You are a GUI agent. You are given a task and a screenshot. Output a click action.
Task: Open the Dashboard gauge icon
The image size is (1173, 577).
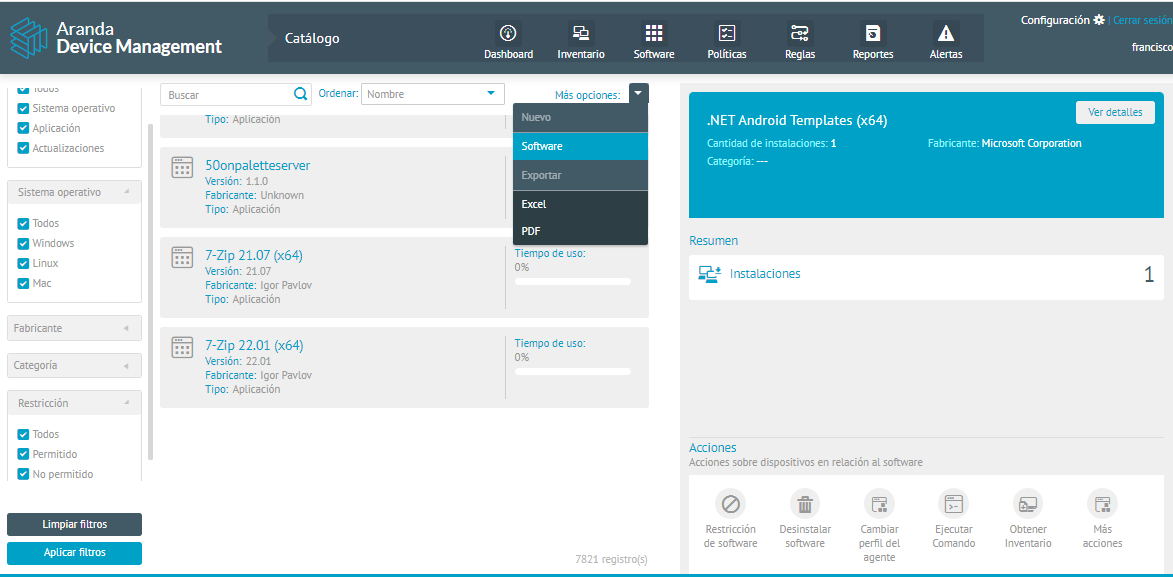[x=508, y=34]
